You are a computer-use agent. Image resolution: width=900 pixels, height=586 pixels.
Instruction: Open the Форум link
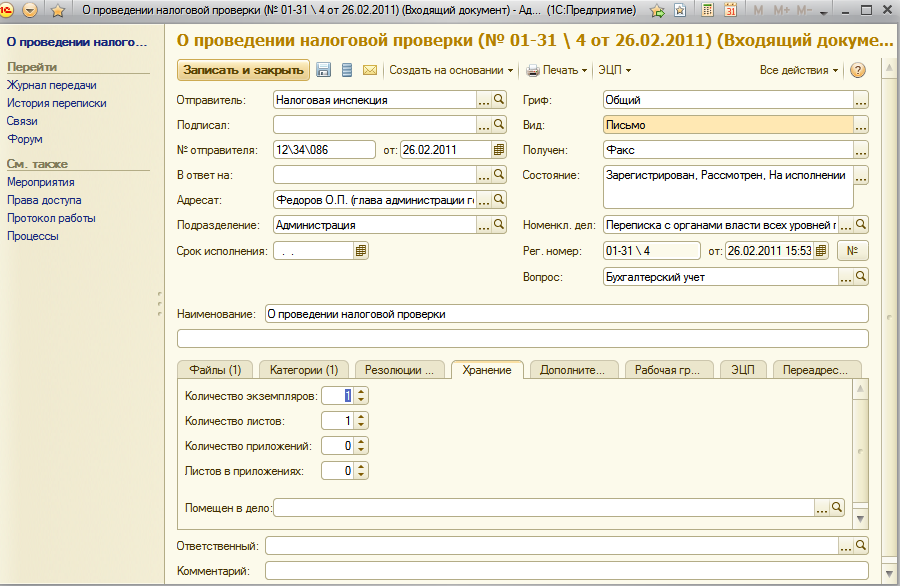pos(25,139)
